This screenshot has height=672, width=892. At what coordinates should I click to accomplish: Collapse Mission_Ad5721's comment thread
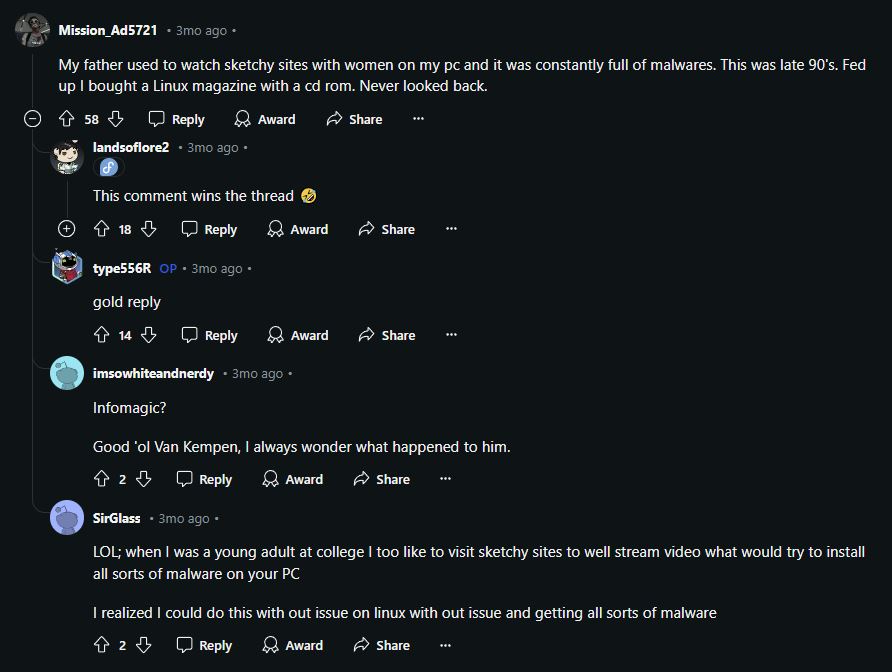coord(33,119)
